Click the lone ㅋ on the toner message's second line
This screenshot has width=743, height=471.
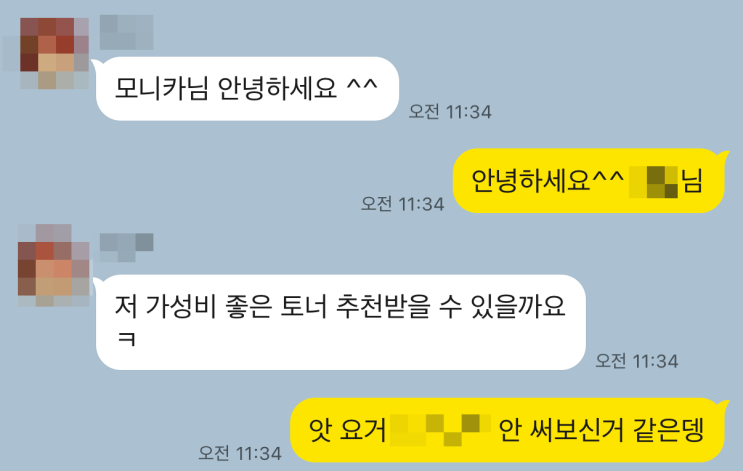coord(127,339)
